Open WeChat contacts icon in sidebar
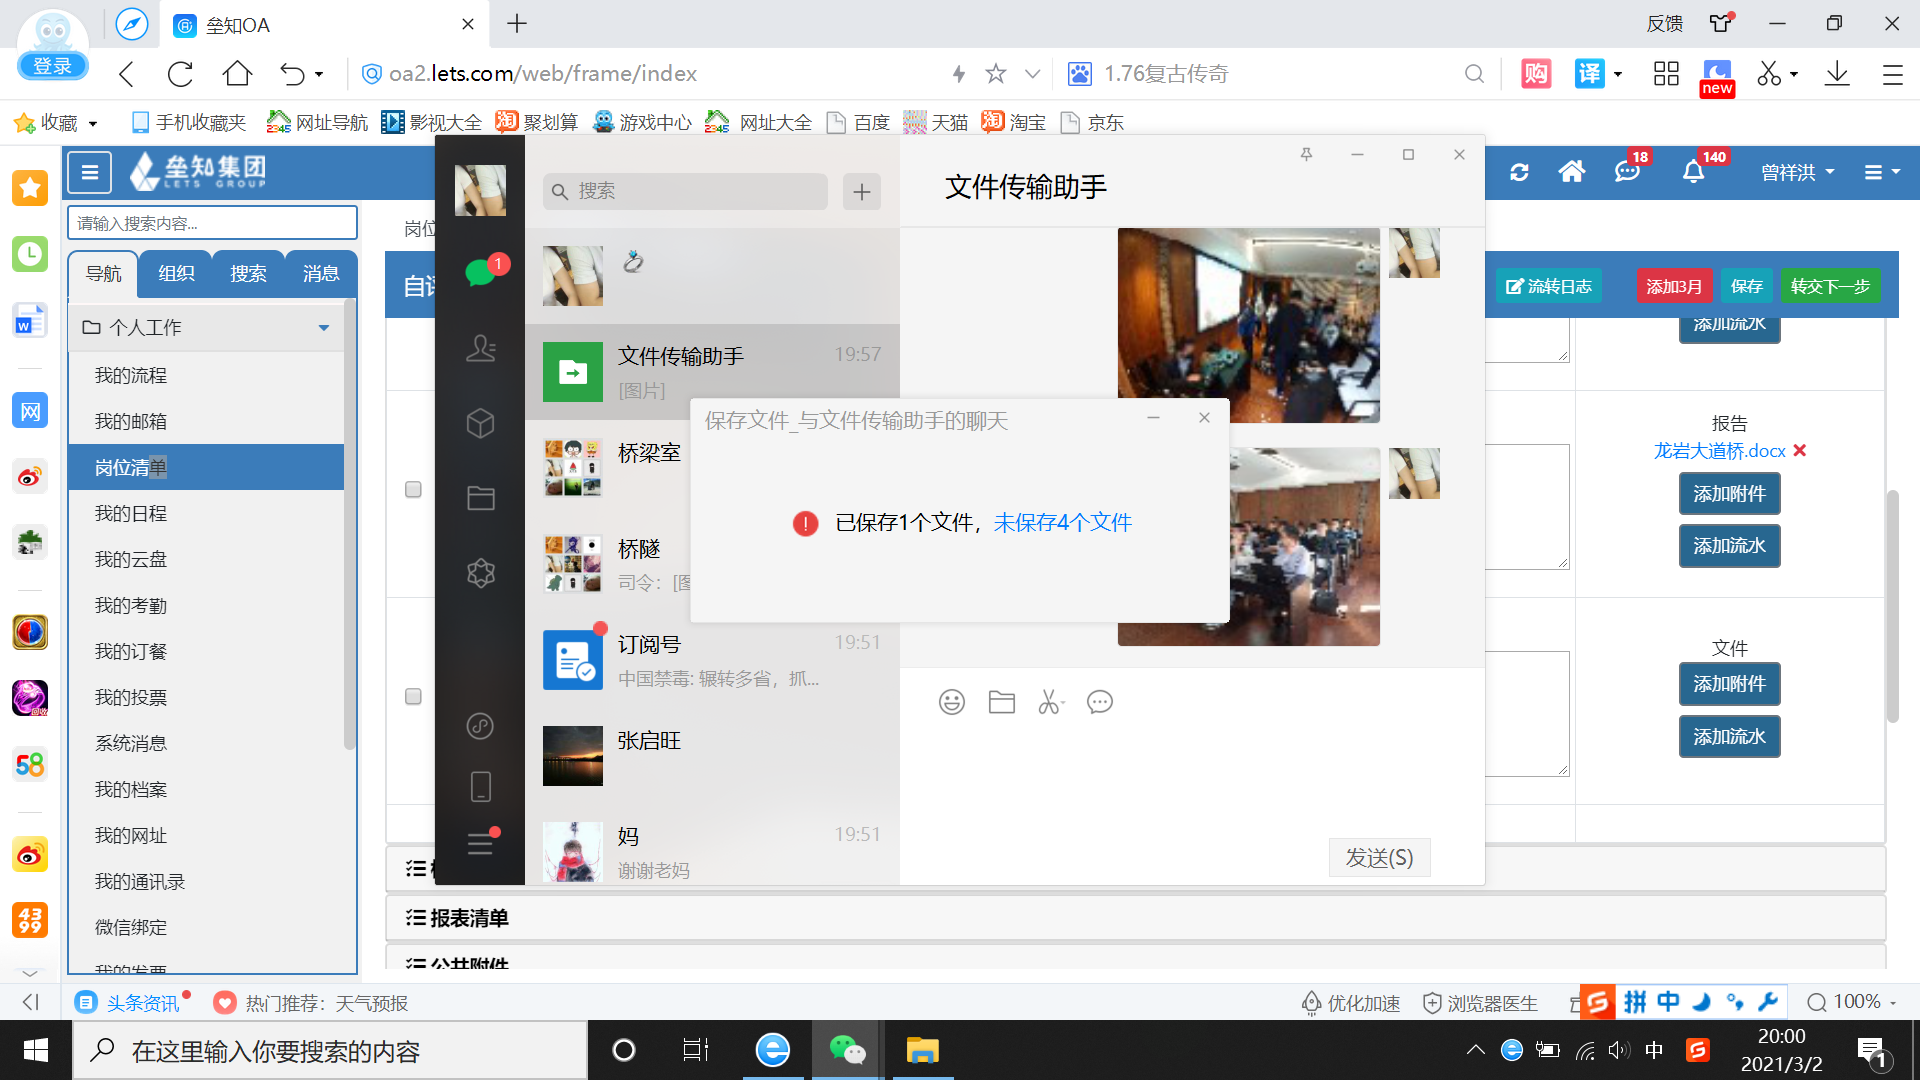This screenshot has height=1080, width=1920. pyautogui.click(x=480, y=348)
